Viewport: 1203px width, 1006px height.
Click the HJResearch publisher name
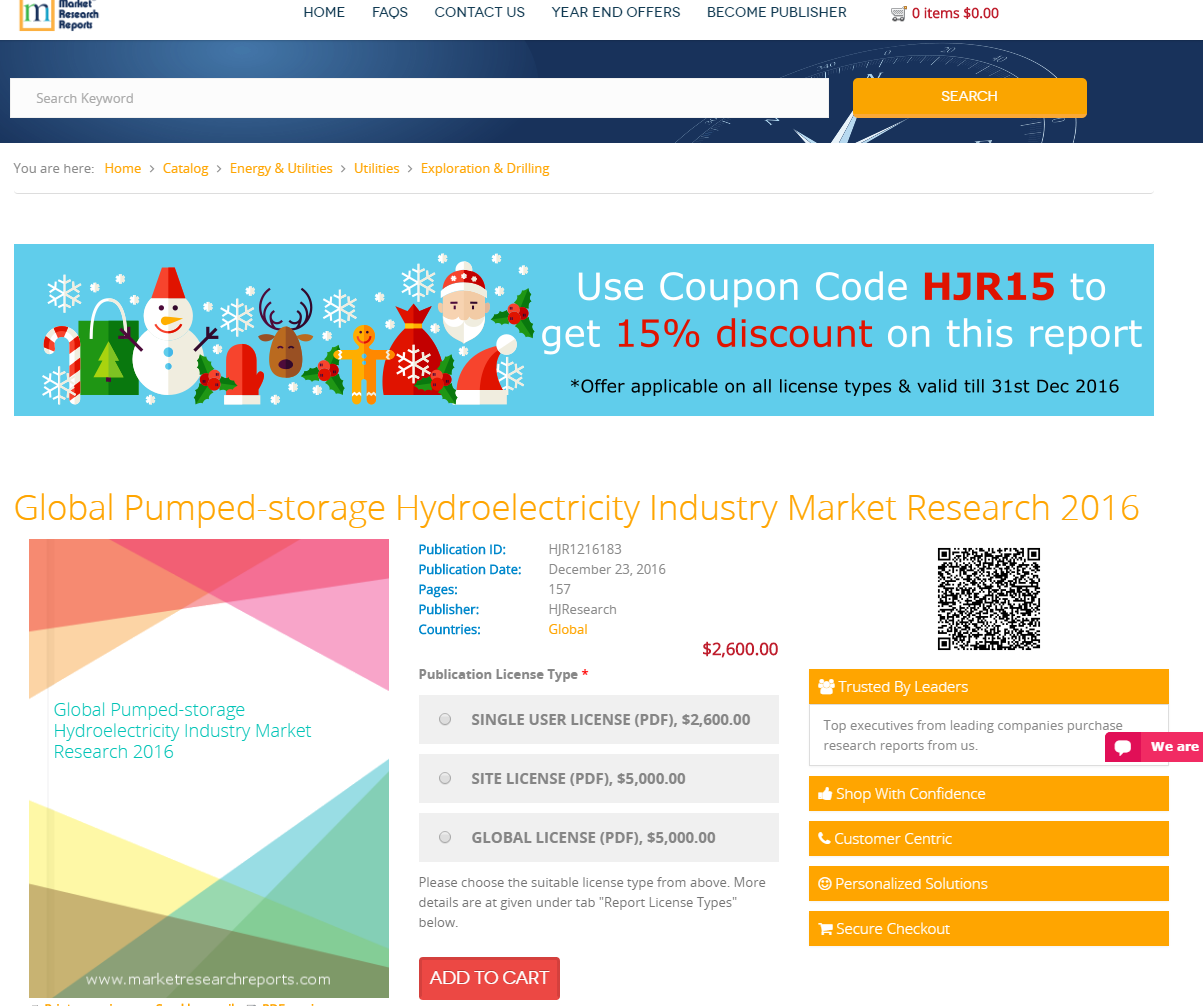[582, 610]
